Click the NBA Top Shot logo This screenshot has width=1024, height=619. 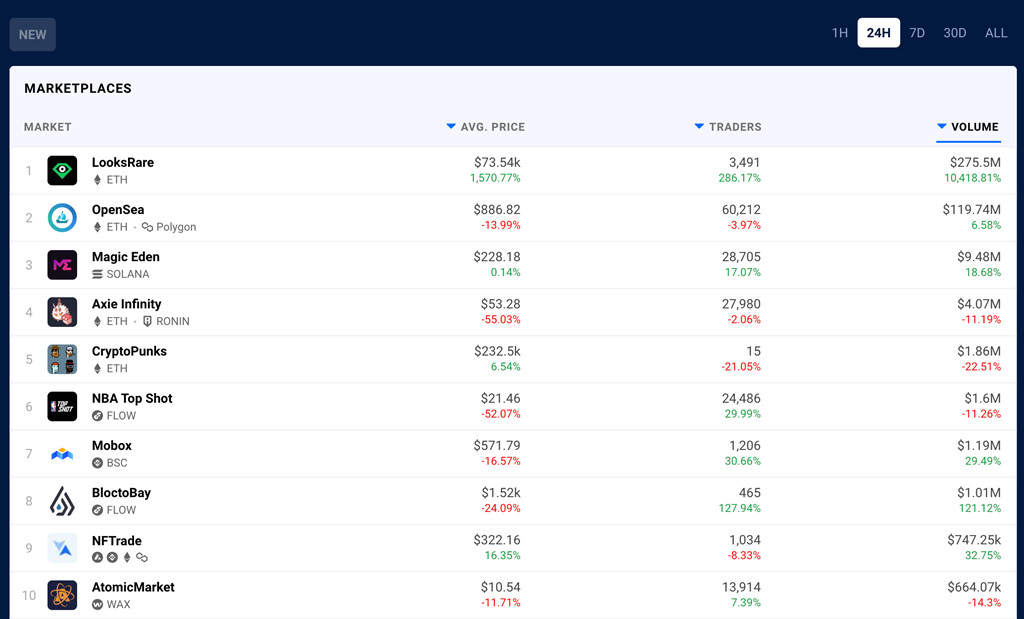62,406
